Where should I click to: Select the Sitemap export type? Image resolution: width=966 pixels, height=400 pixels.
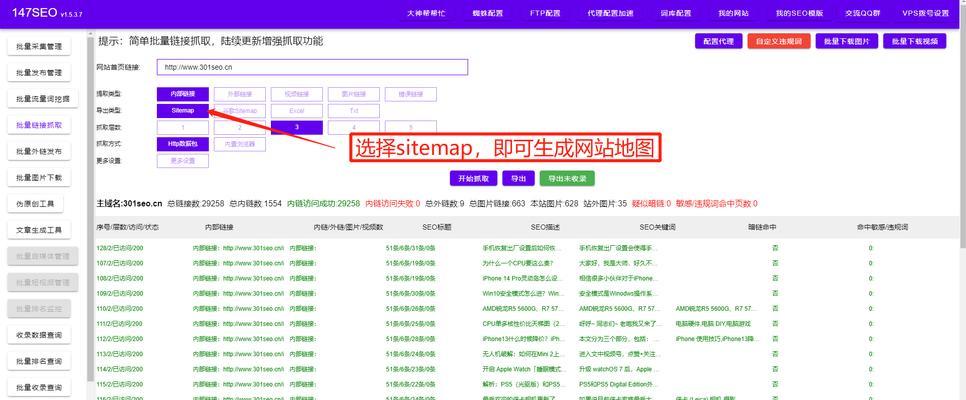click(x=182, y=110)
